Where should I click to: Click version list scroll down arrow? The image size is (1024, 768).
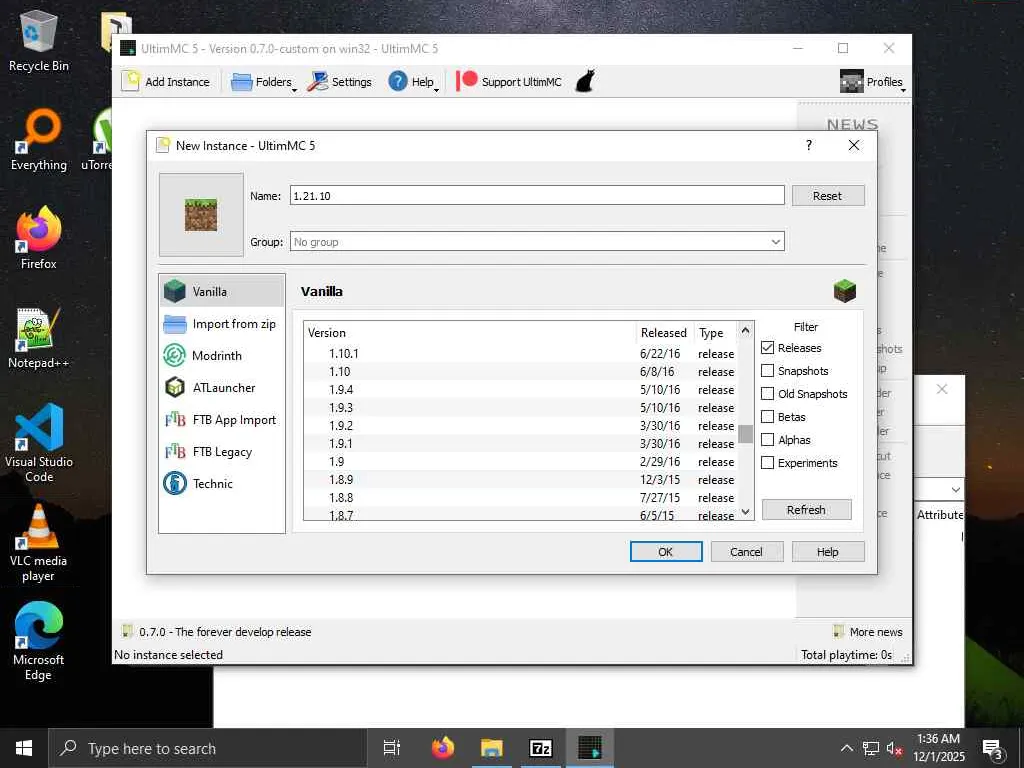[745, 511]
